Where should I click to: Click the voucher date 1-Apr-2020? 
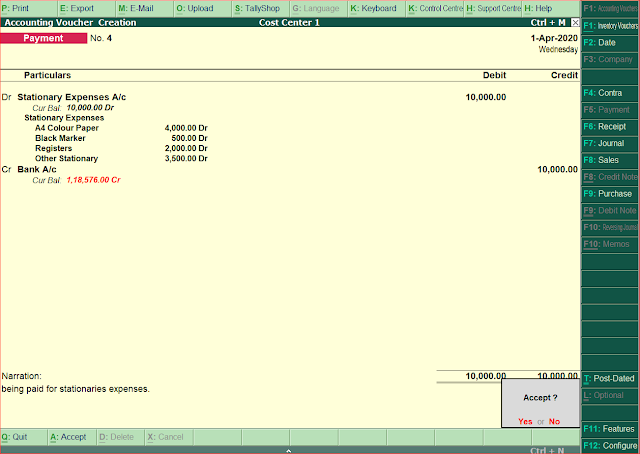coord(554,38)
